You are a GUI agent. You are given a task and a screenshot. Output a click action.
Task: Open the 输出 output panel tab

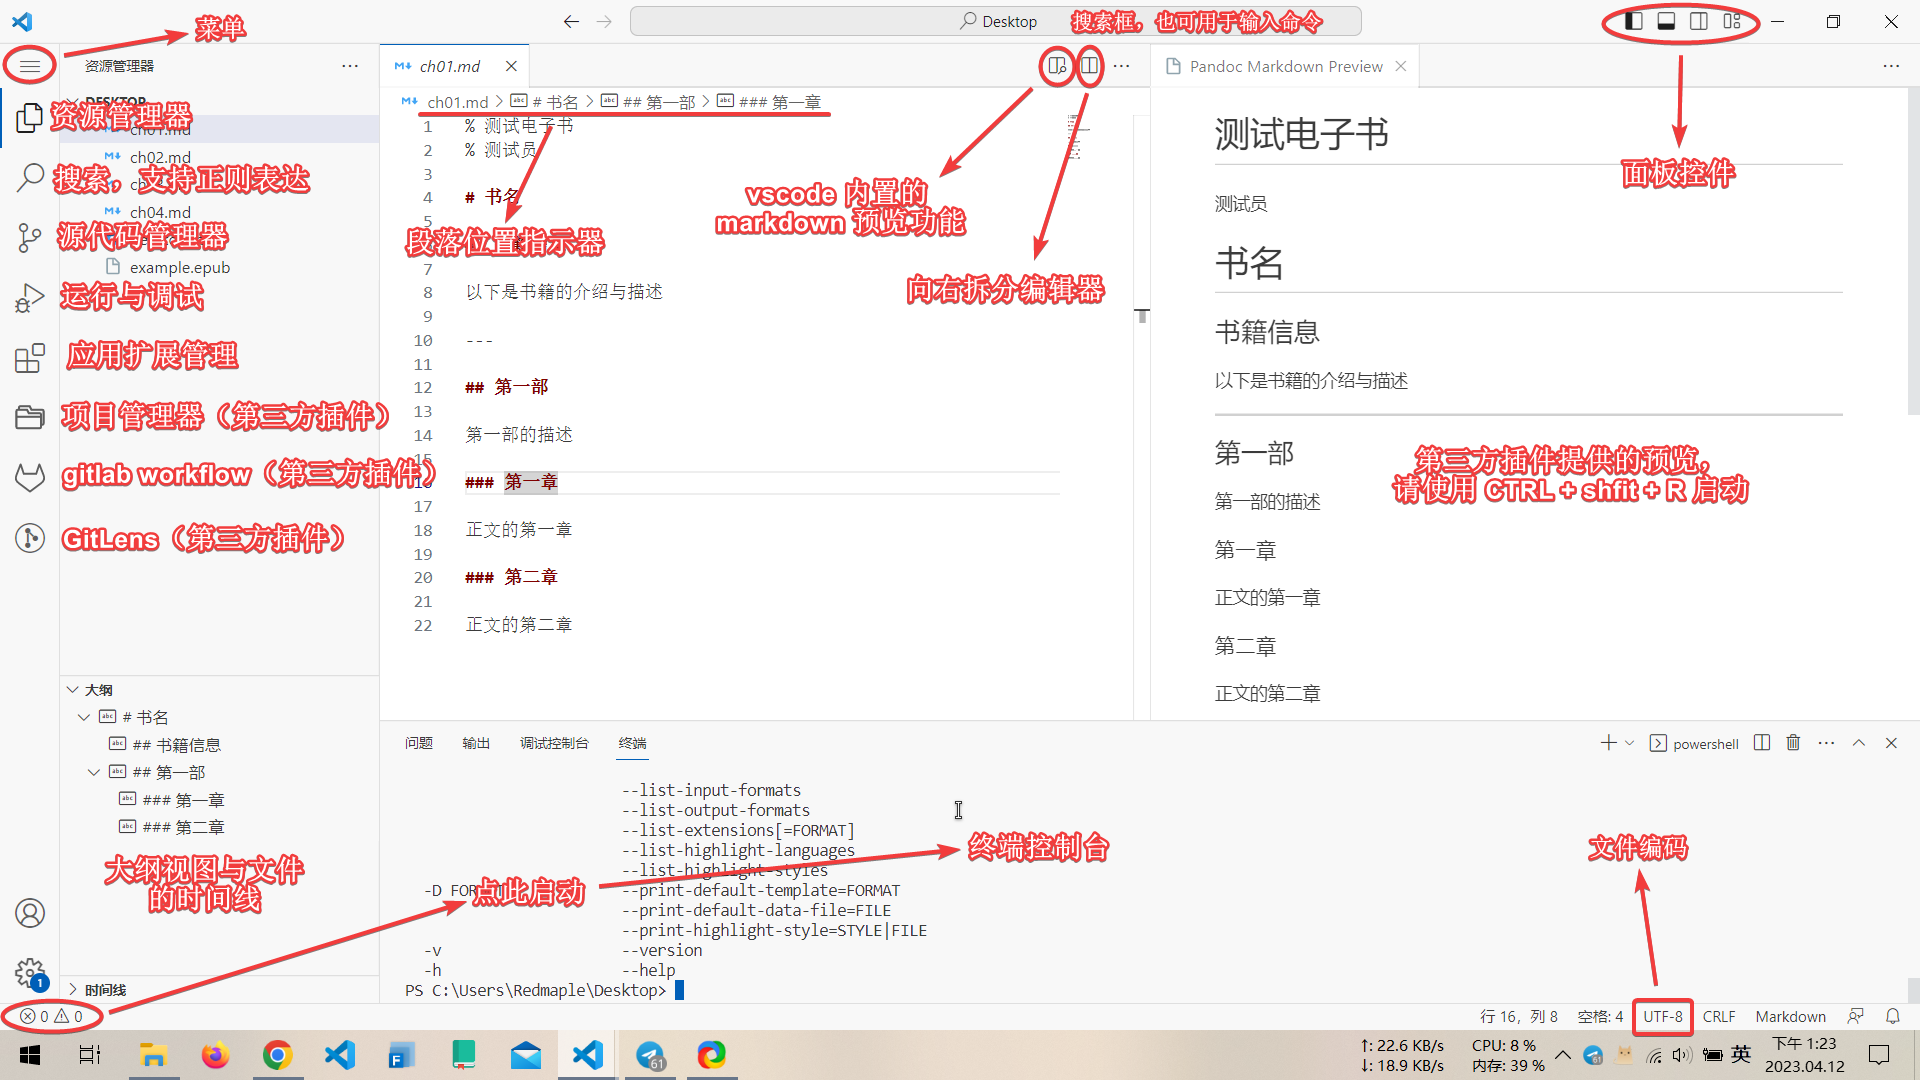click(x=476, y=743)
